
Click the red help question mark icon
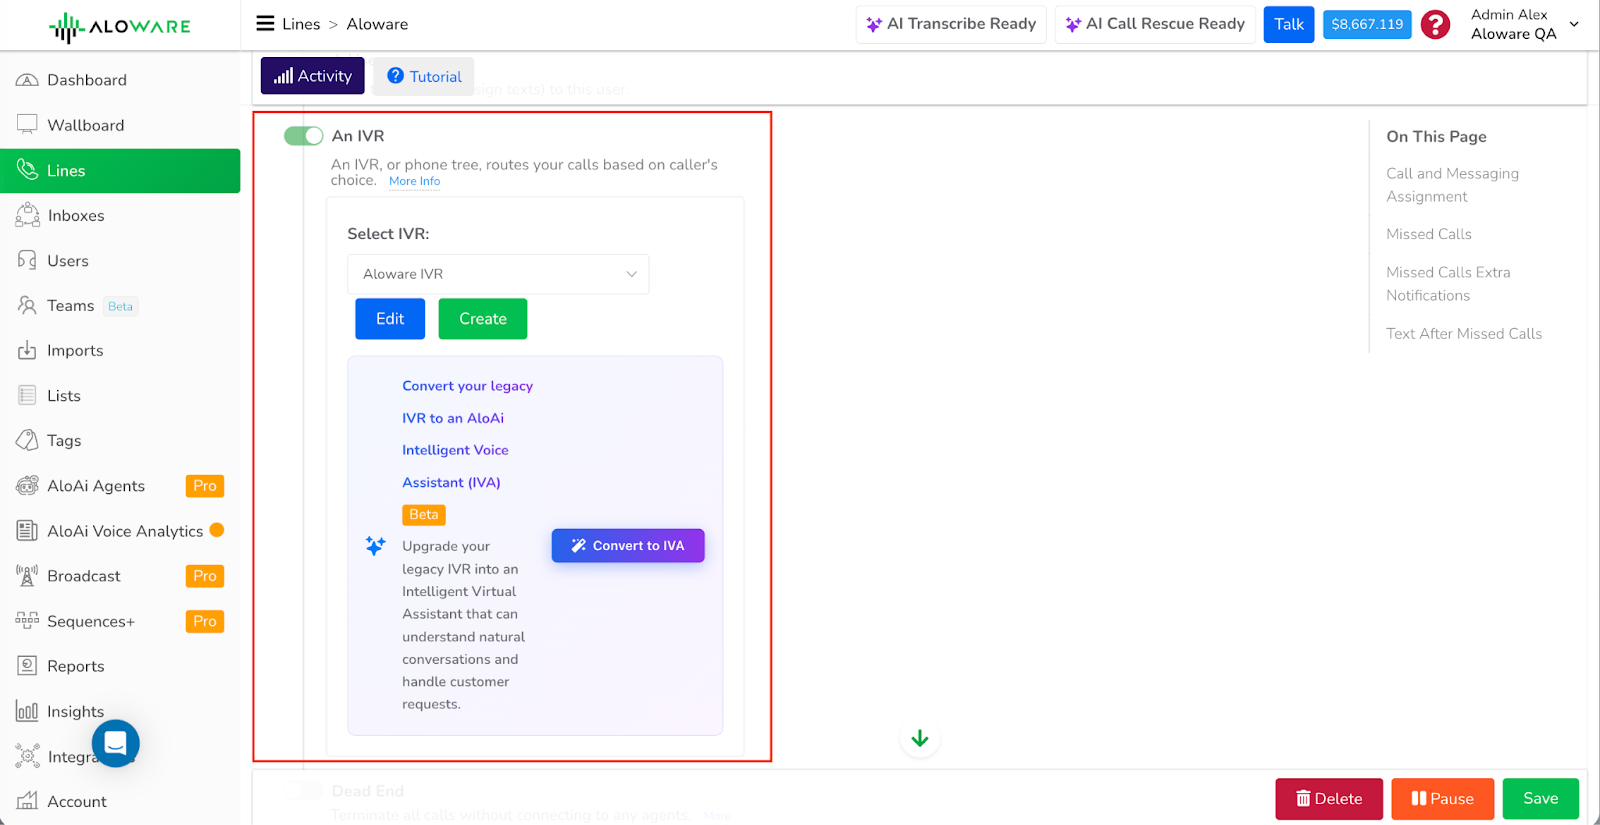pos(1435,24)
